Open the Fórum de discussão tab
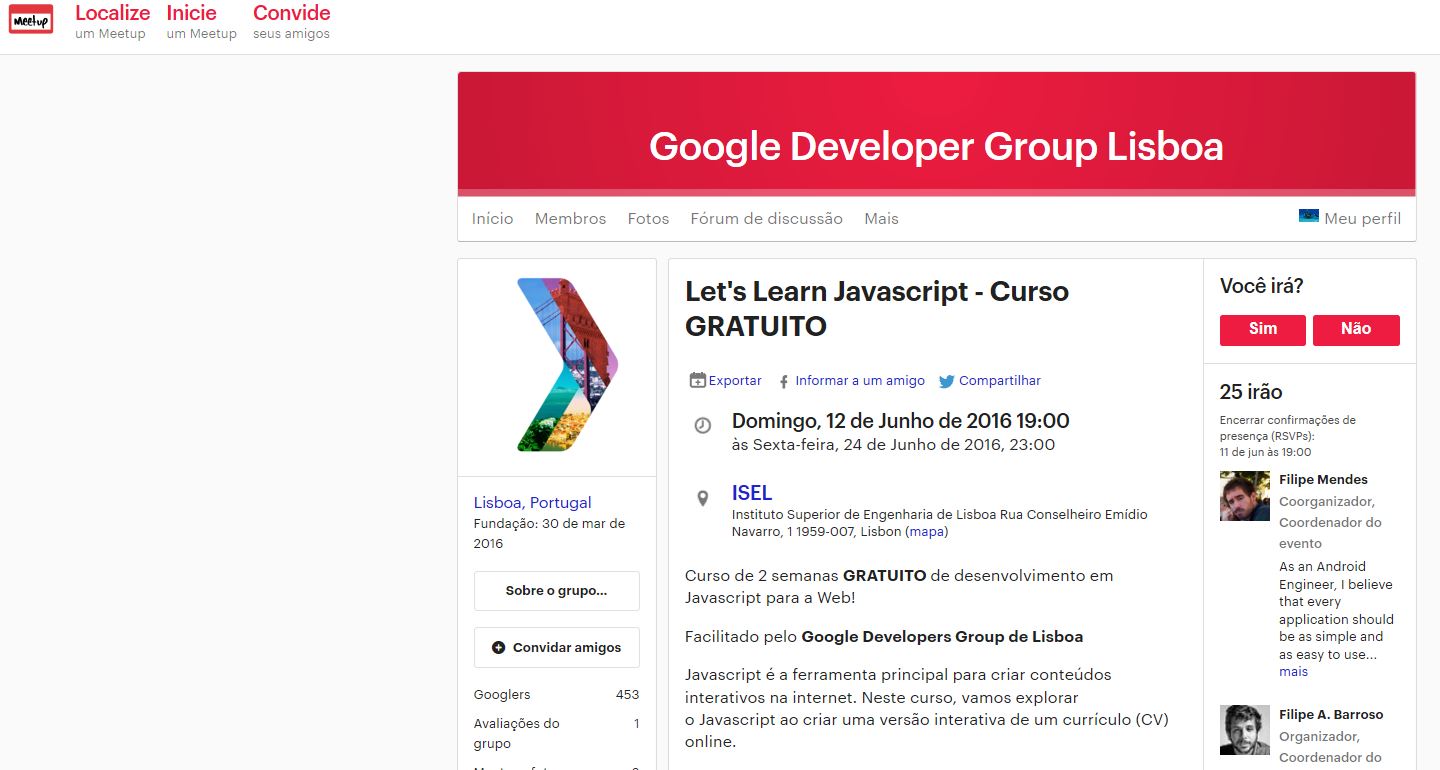Screen dimensions: 1440x770 tap(766, 218)
